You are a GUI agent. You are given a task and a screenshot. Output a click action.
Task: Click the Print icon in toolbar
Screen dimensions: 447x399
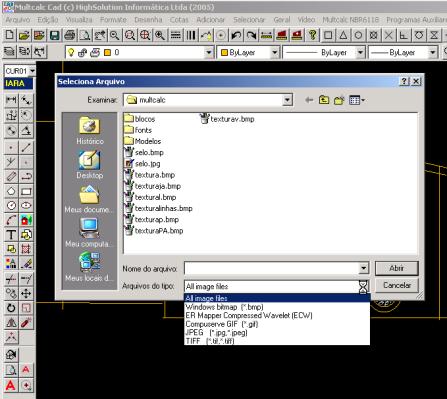(x=70, y=35)
